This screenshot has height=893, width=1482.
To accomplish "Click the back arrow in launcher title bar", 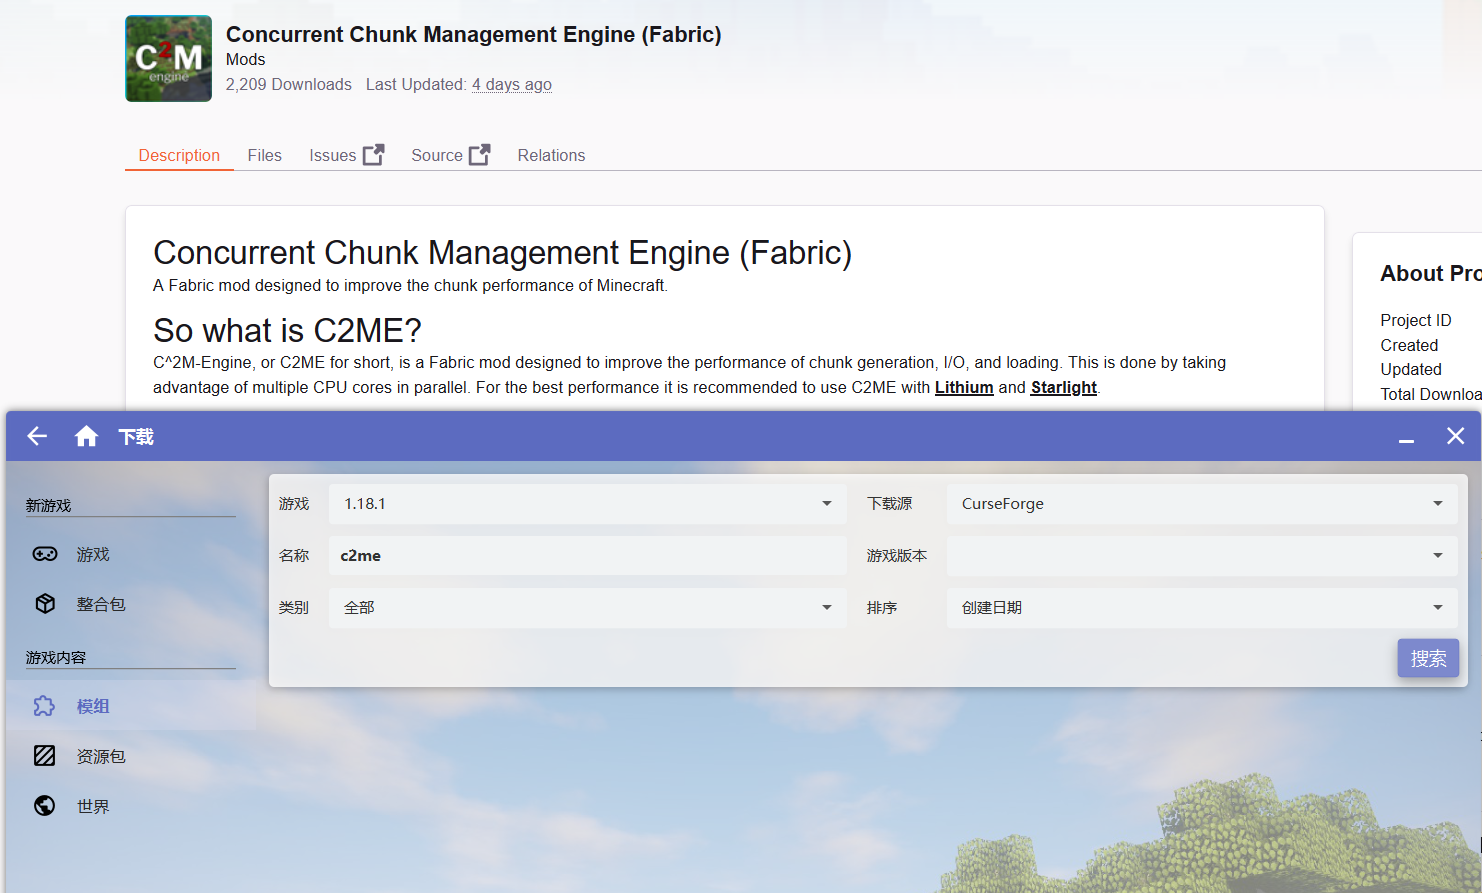I will (37, 436).
